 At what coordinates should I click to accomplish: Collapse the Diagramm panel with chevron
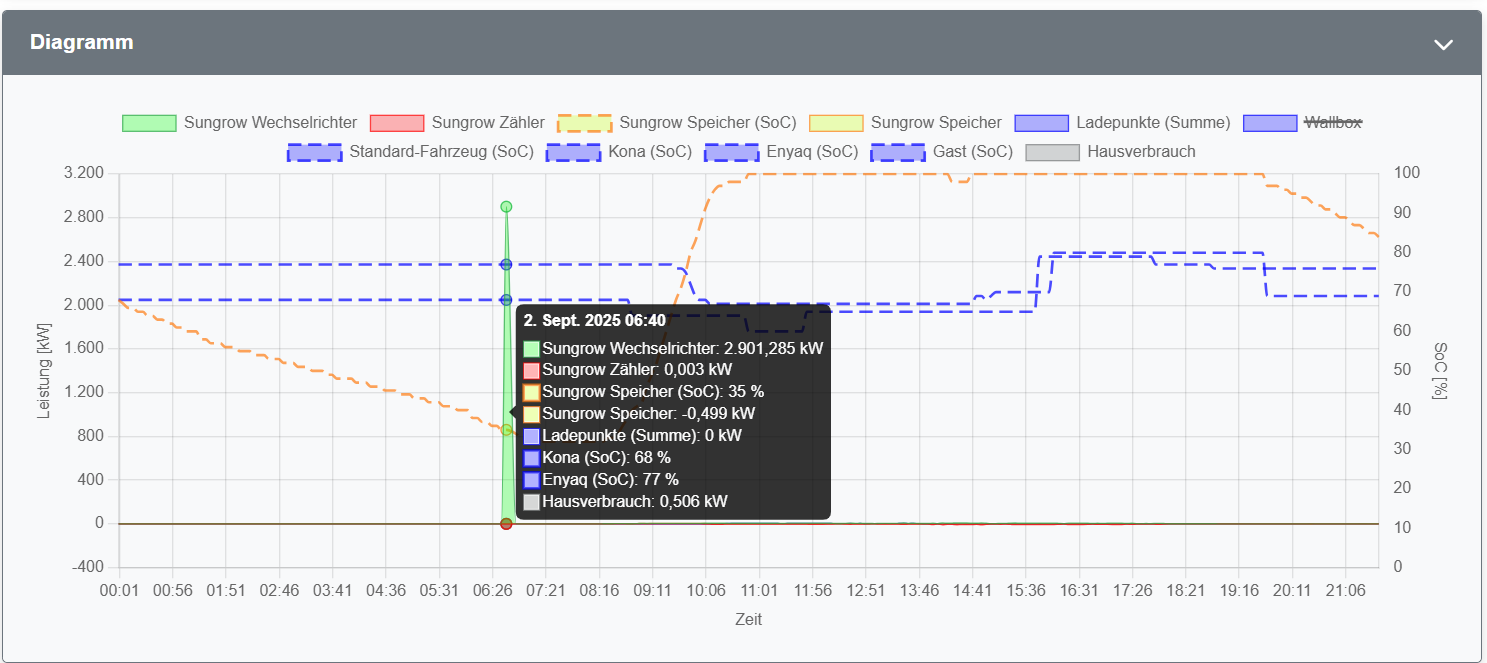tap(1442, 44)
